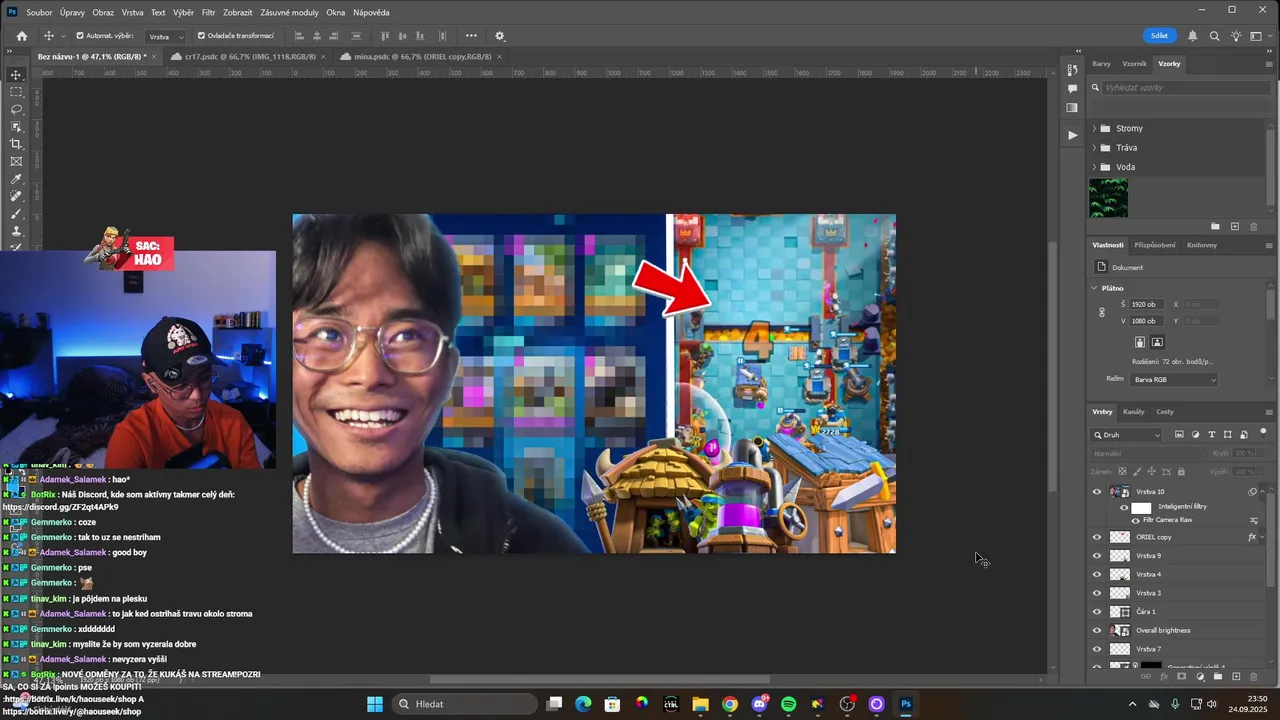1280x720 pixels.
Task: Open Spotify from the taskbar
Action: pos(788,704)
